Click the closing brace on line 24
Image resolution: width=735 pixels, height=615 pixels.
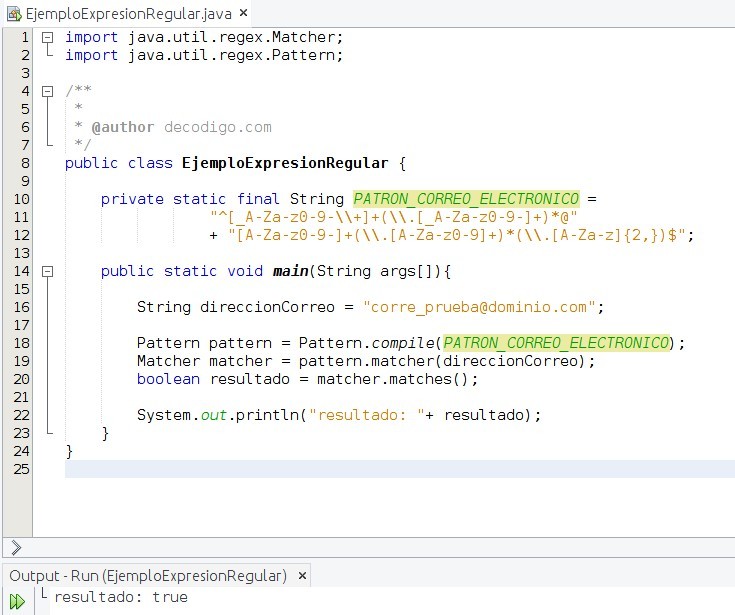click(69, 451)
